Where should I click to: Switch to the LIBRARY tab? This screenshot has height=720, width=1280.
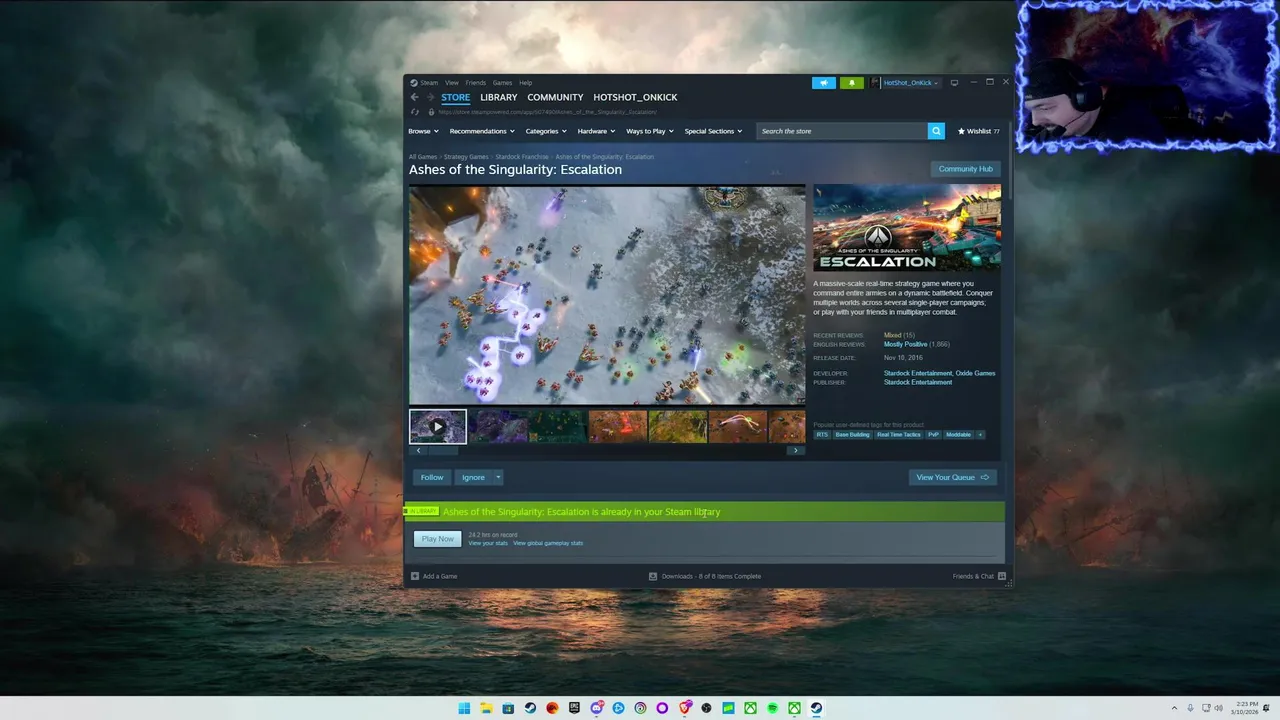pyautogui.click(x=498, y=97)
